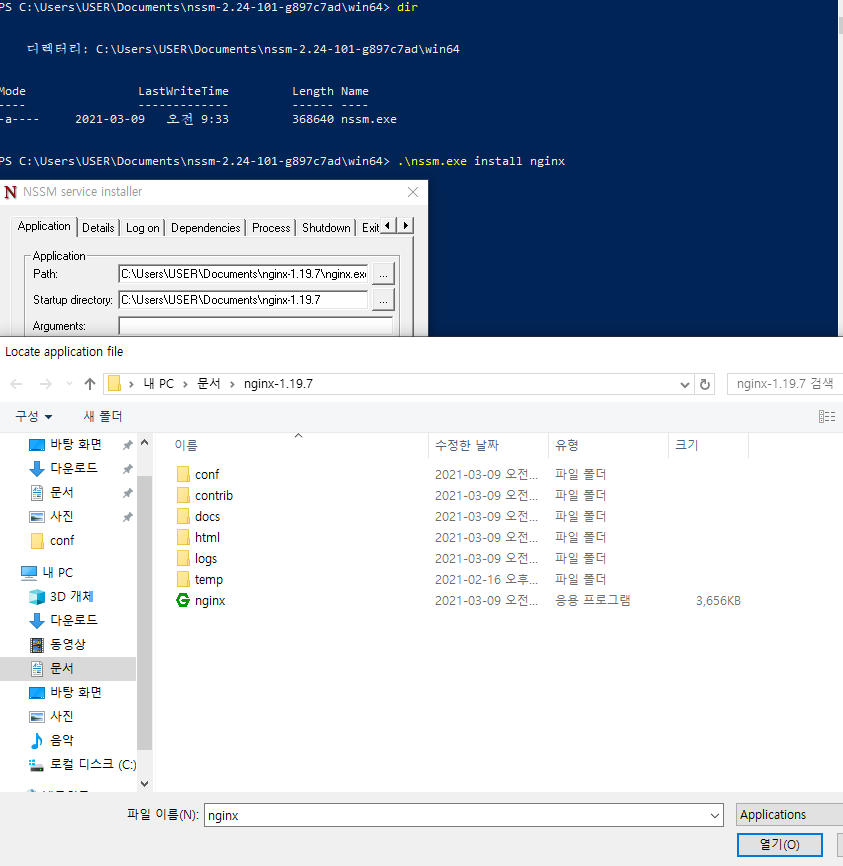Open 음악 in navigation pane
Screen dimensions: 843x866
[x=61, y=741]
